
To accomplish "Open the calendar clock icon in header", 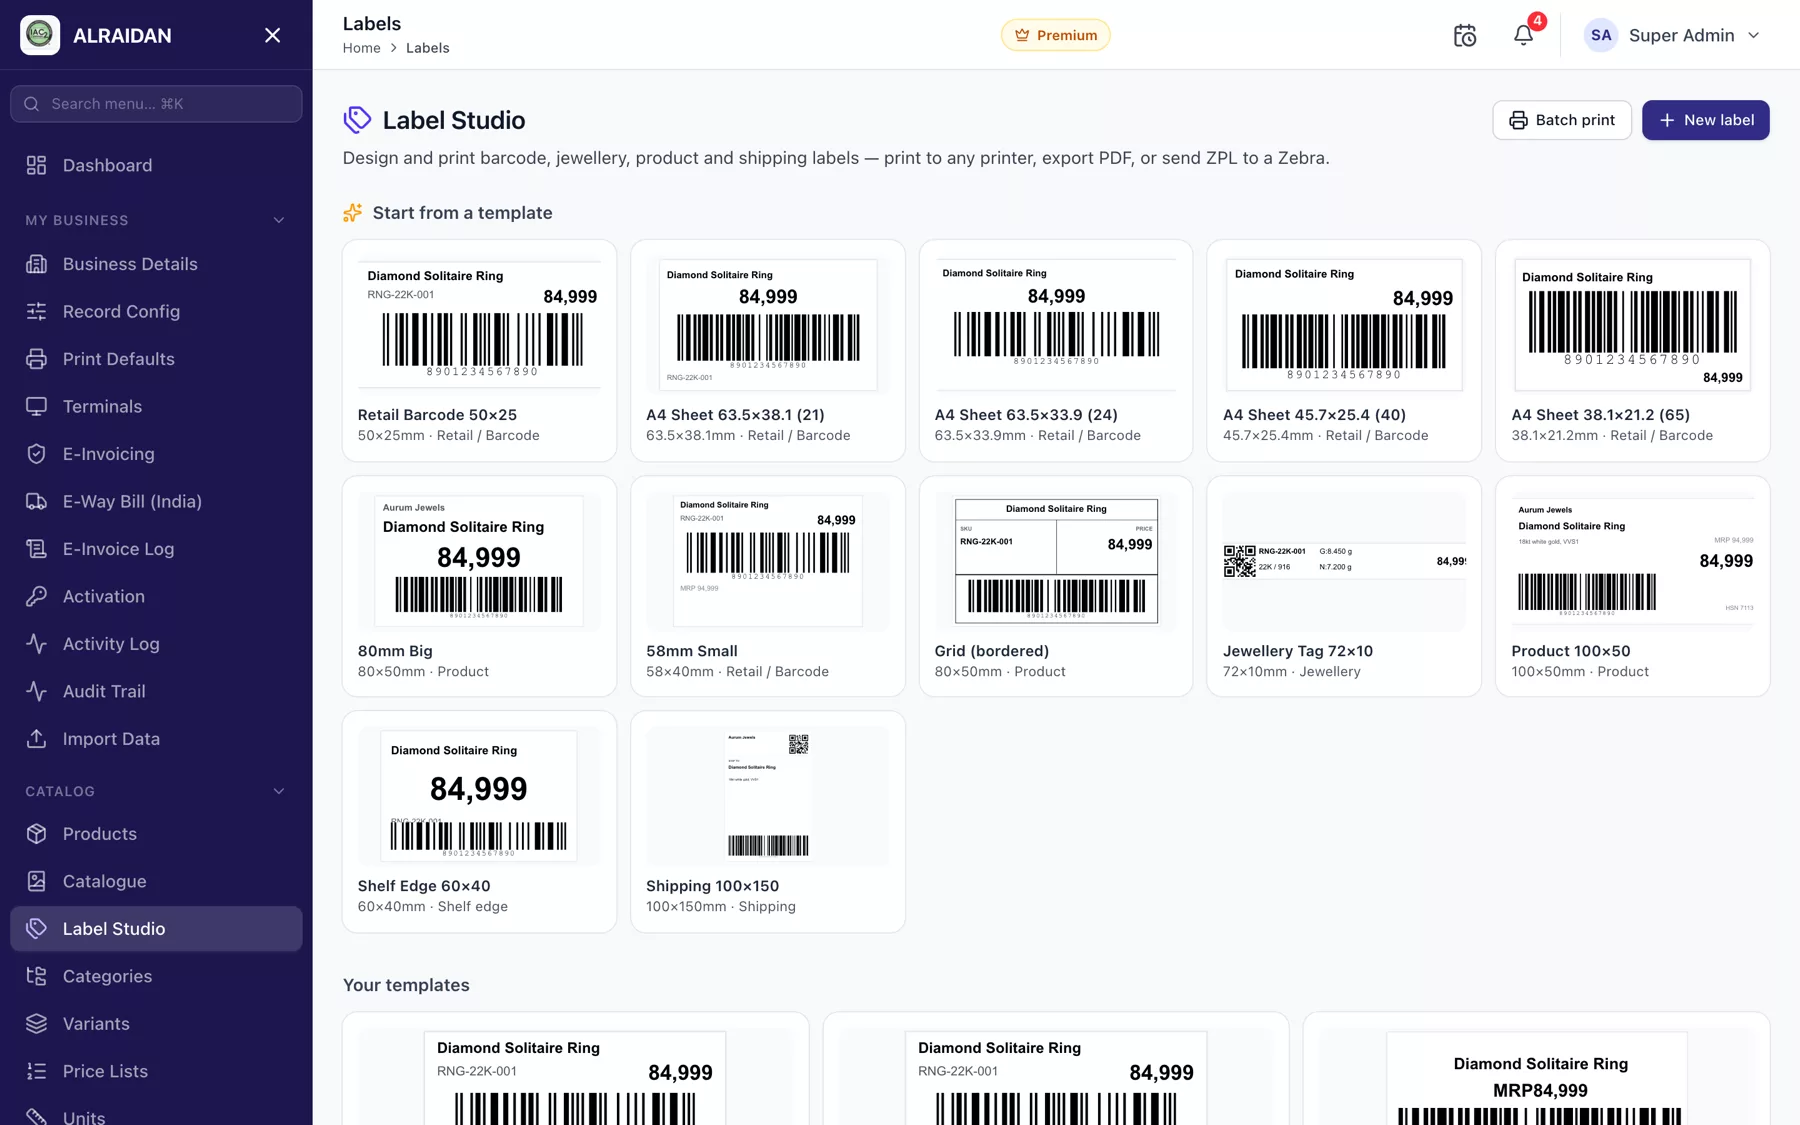I will click(1465, 35).
